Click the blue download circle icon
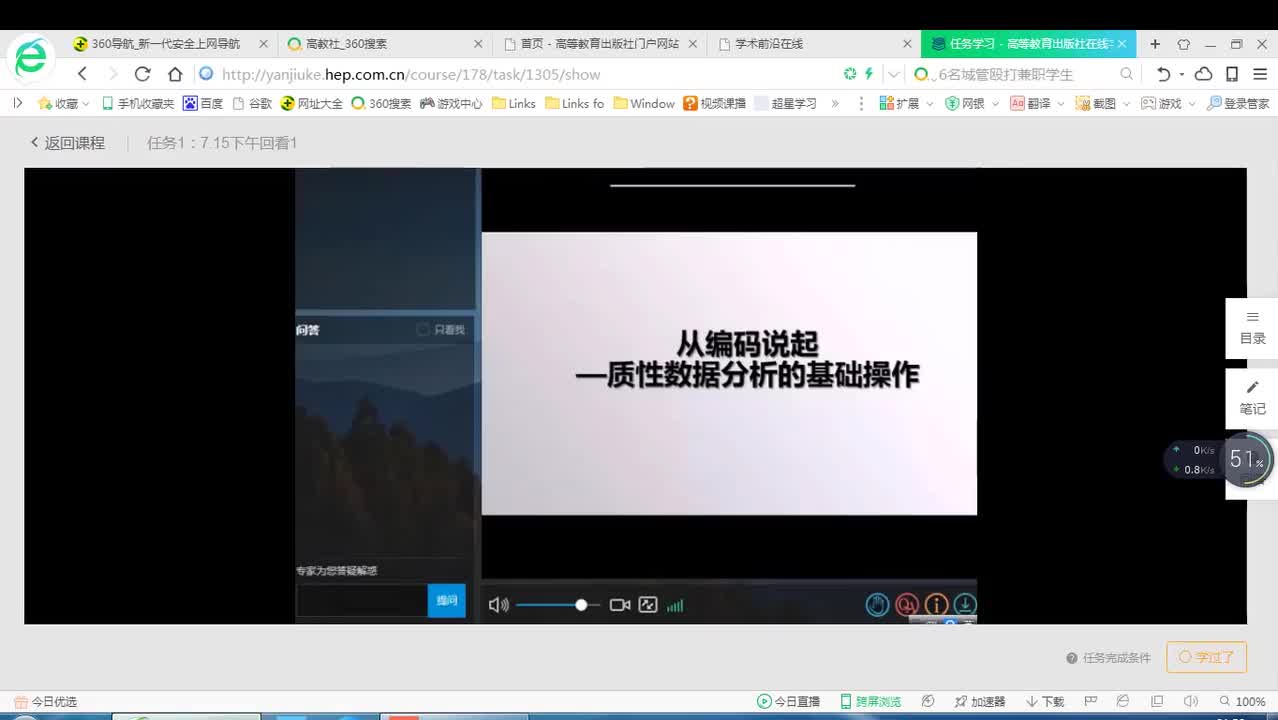The image size is (1278, 720). pyautogui.click(x=965, y=604)
